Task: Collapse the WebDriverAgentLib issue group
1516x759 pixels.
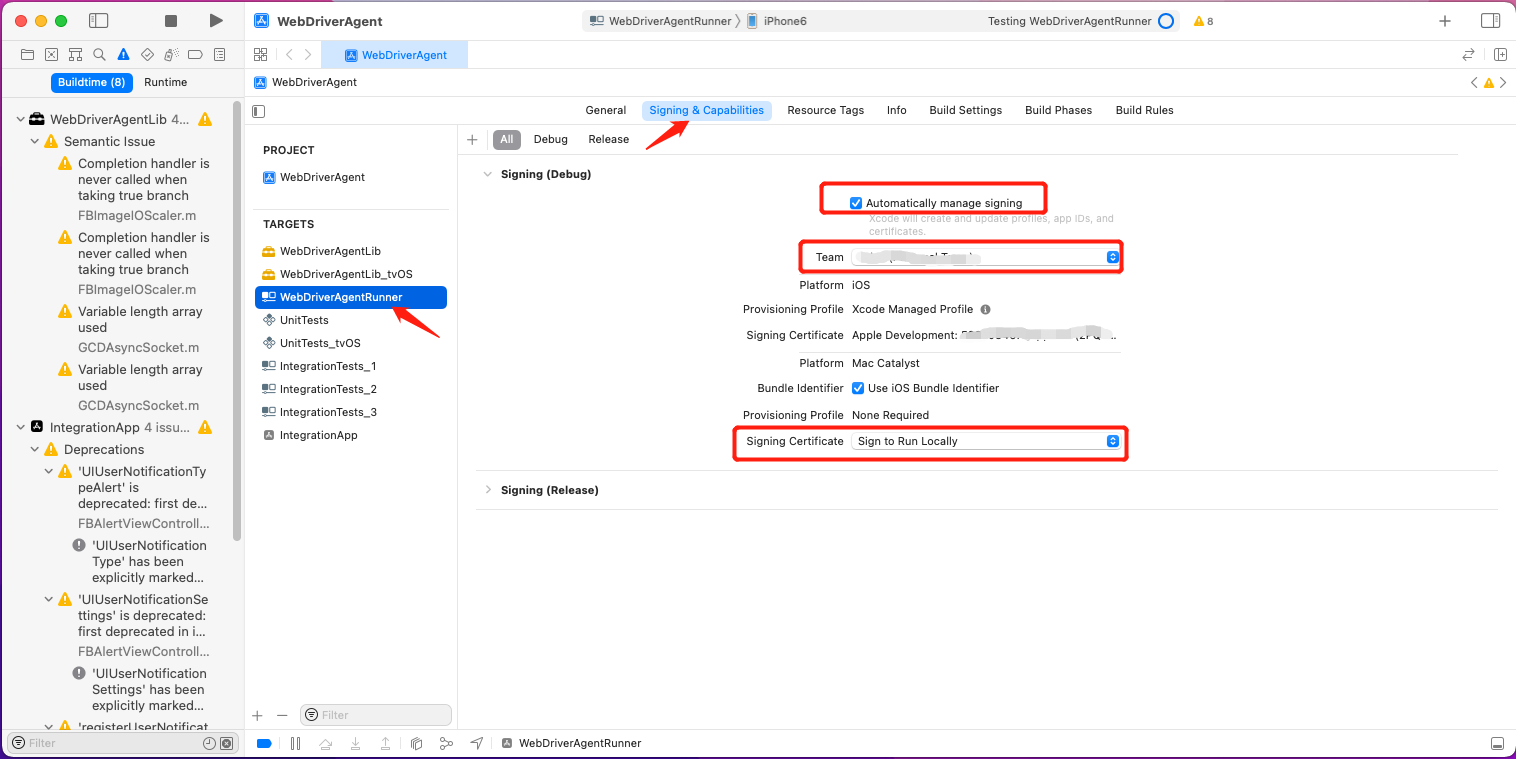Action: [x=20, y=119]
